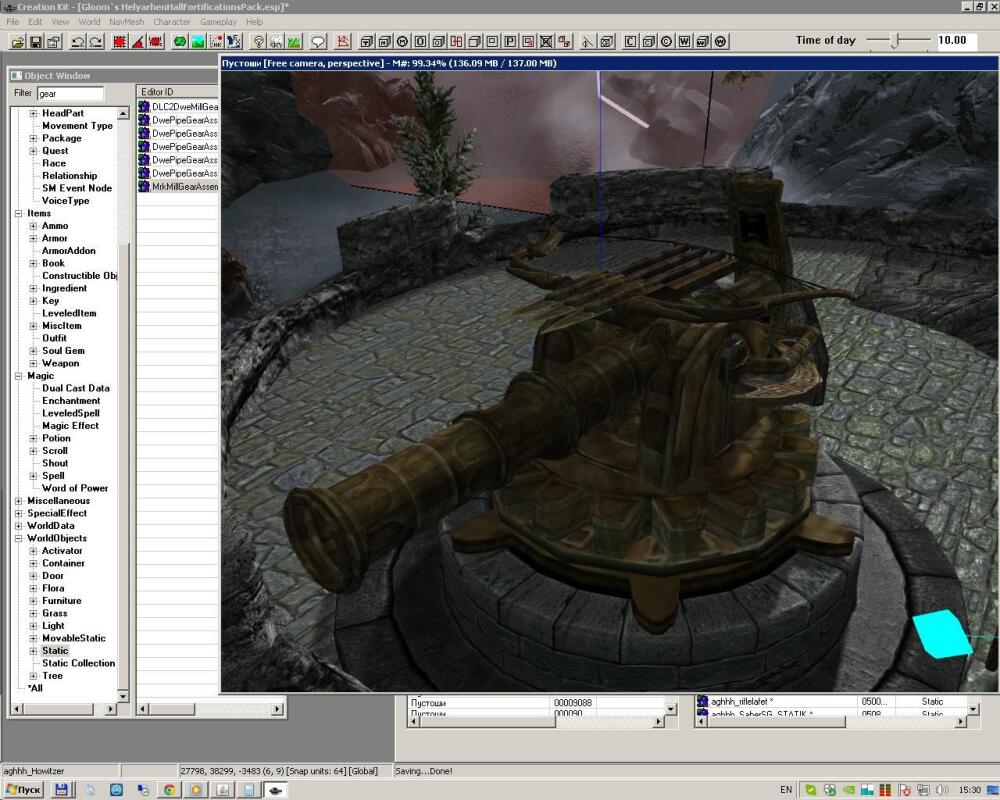Open the NavMesh menu
The height and width of the screenshot is (800, 1000).
126,22
